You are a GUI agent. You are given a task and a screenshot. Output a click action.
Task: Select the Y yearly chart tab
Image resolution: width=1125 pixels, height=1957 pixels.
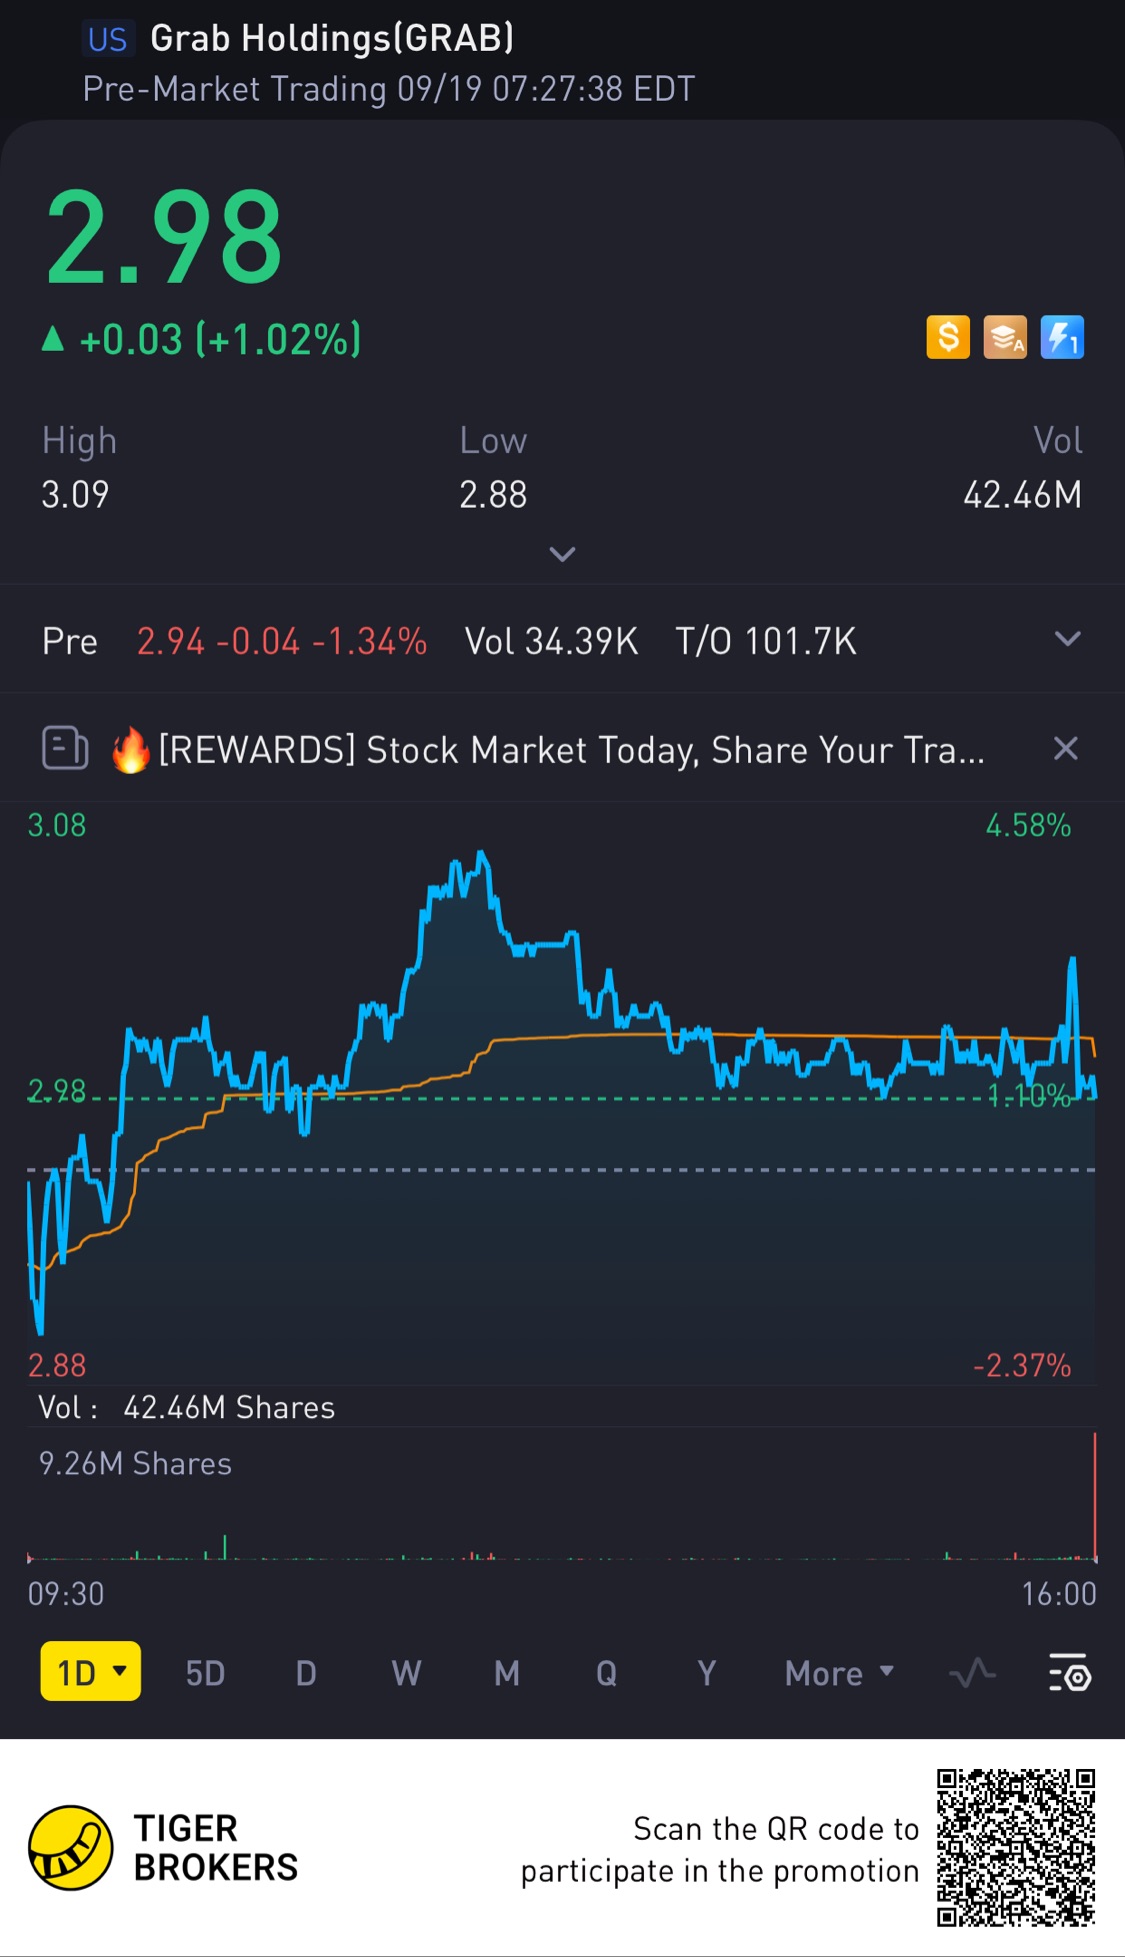coord(706,1673)
